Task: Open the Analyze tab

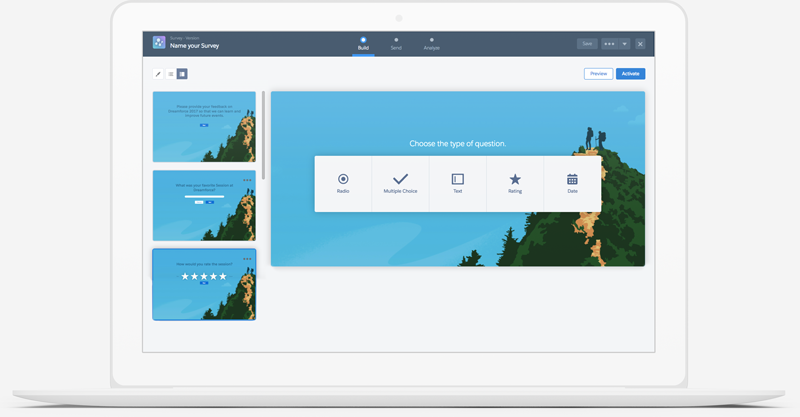Action: (x=431, y=44)
